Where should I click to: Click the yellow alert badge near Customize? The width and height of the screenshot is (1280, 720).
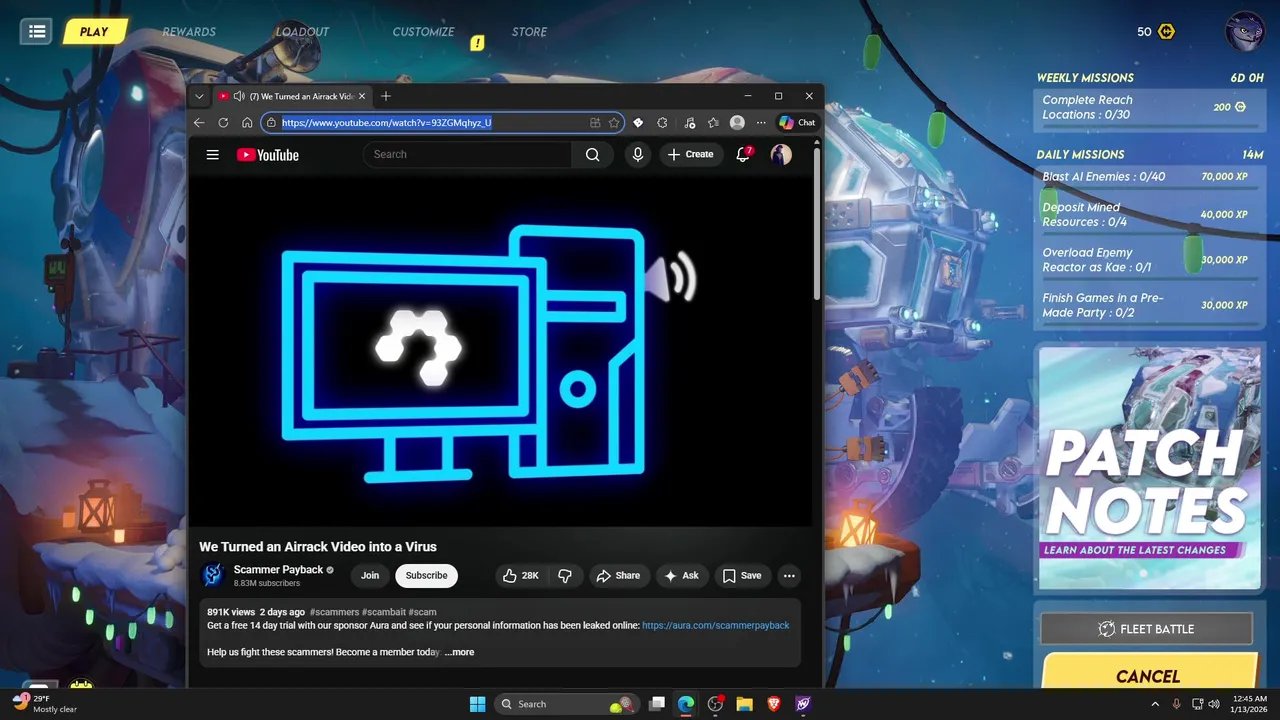[x=477, y=43]
